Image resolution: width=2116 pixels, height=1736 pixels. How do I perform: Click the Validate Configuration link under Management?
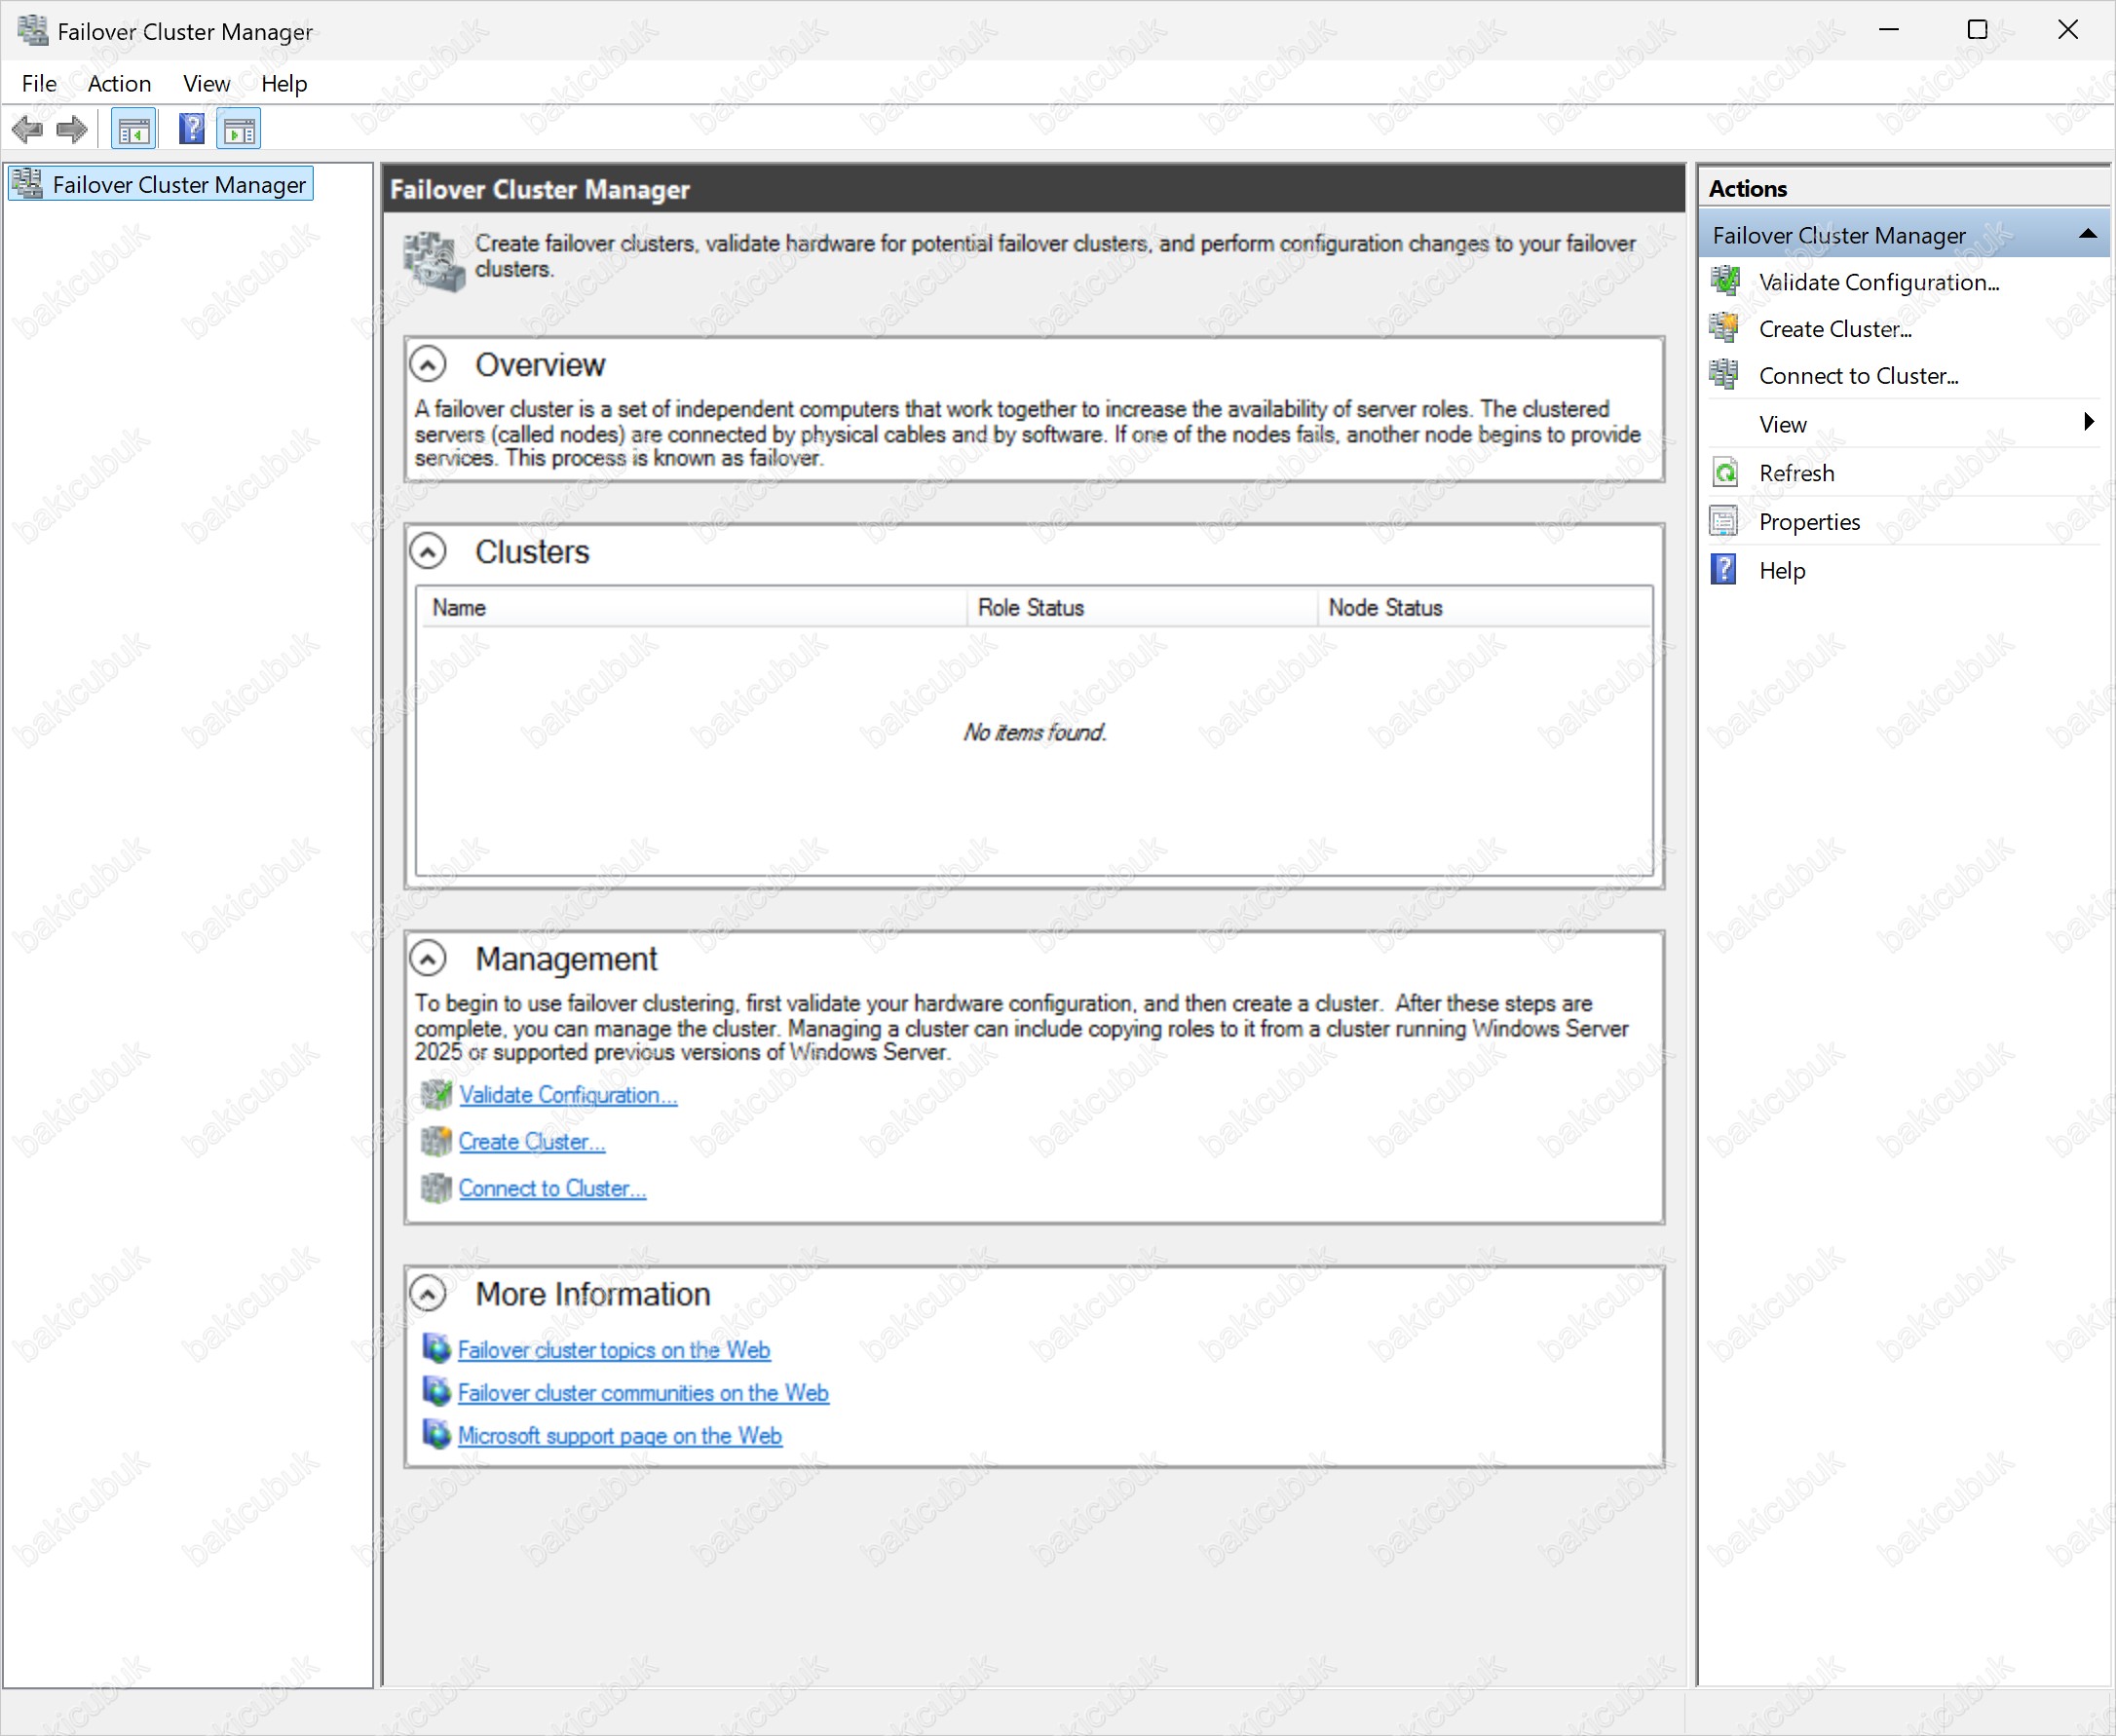pos(567,1095)
